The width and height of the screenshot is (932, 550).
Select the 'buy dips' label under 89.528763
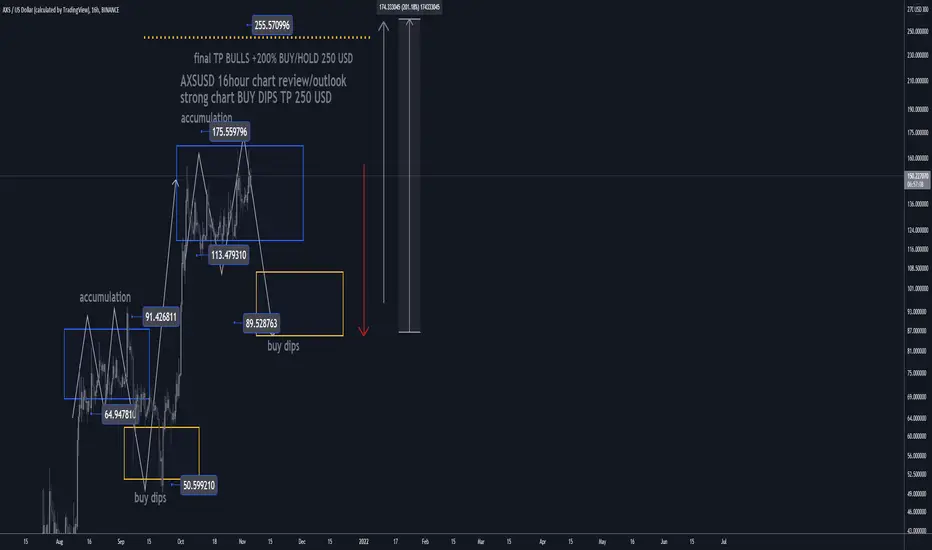[284, 346]
